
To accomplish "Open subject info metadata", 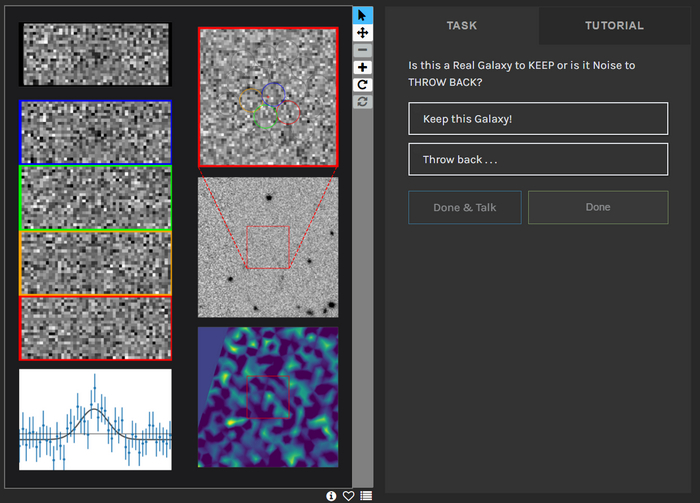I will click(331, 496).
